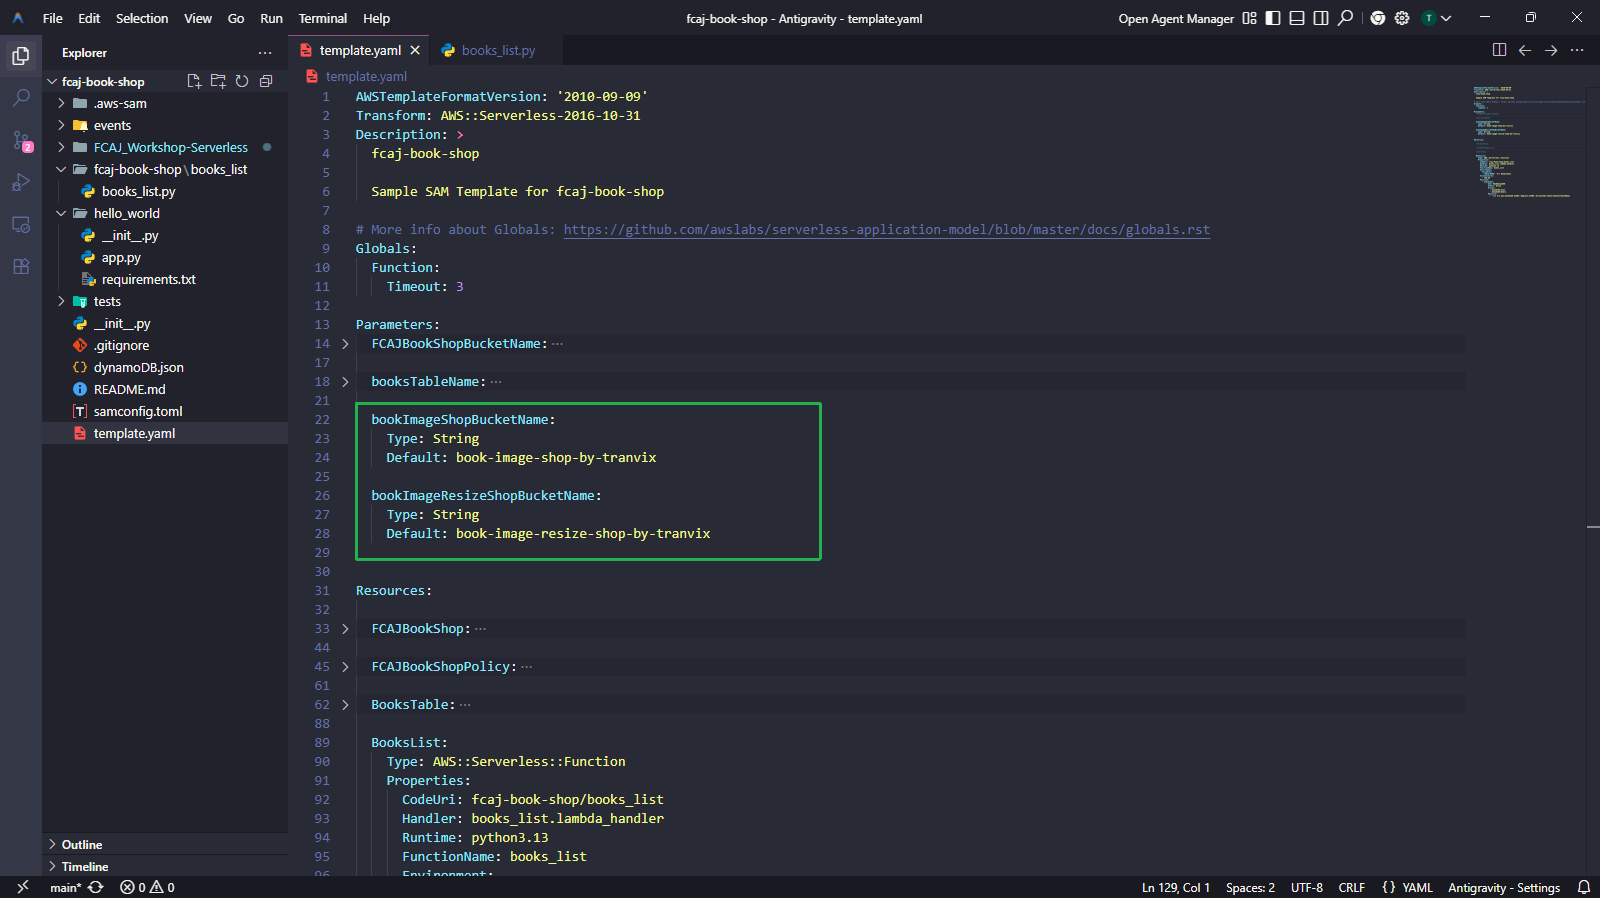Open the settings gear in title bar
The height and width of the screenshot is (898, 1600).
(1402, 18)
